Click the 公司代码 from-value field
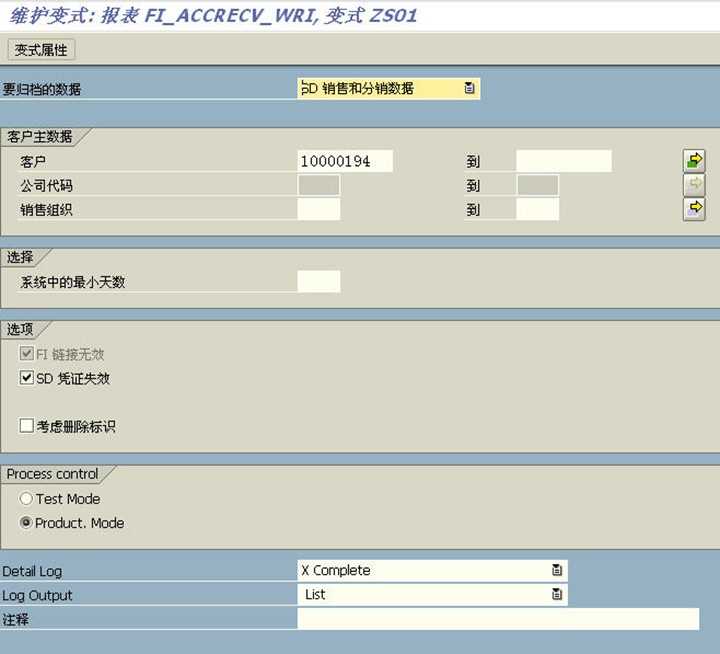 pyautogui.click(x=319, y=186)
